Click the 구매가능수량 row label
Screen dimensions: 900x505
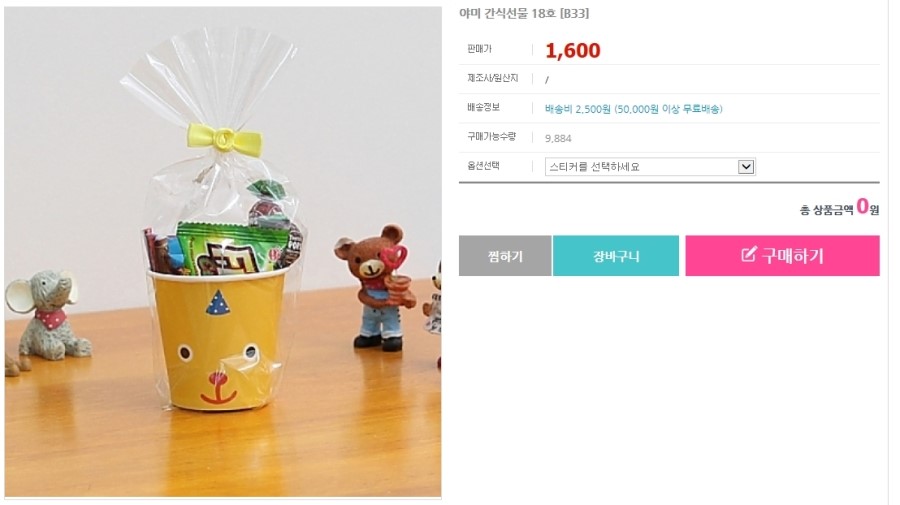point(491,137)
